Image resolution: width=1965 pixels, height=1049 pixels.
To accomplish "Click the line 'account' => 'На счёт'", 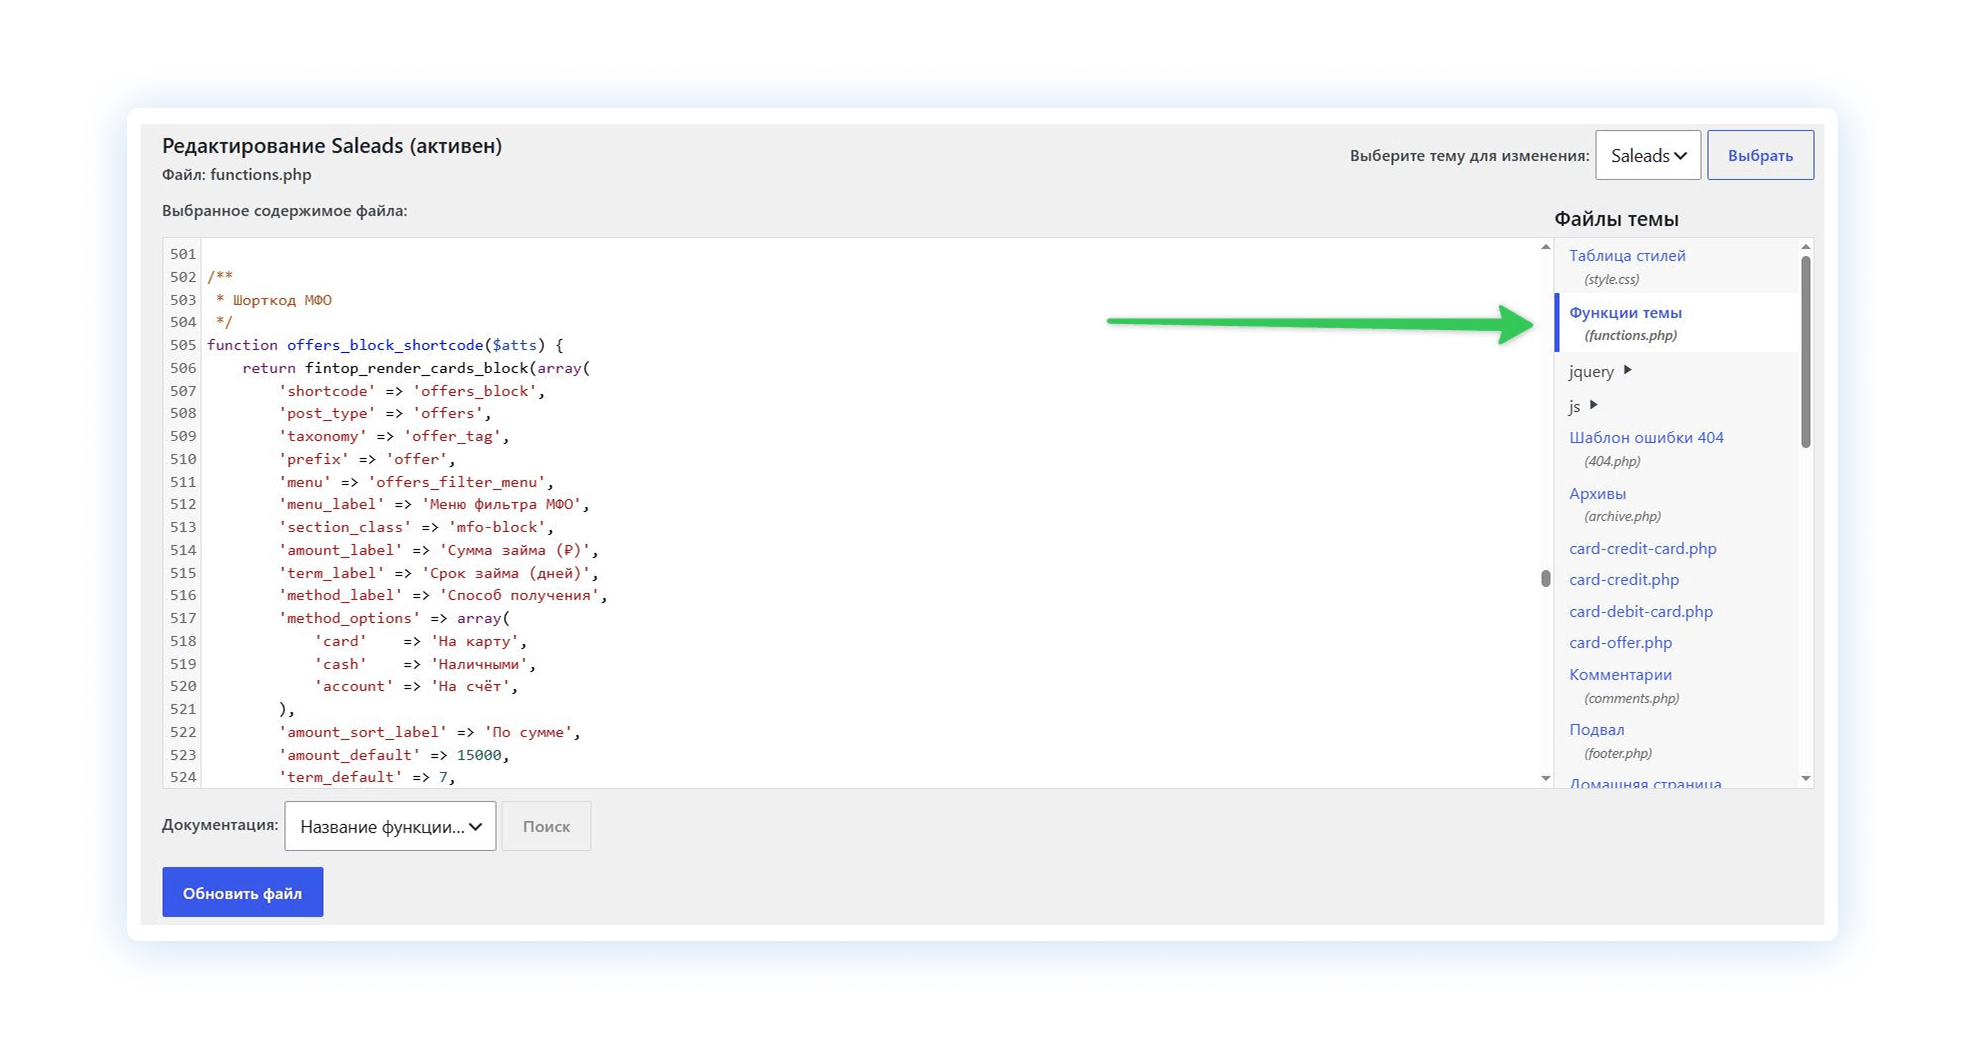I will 416,686.
